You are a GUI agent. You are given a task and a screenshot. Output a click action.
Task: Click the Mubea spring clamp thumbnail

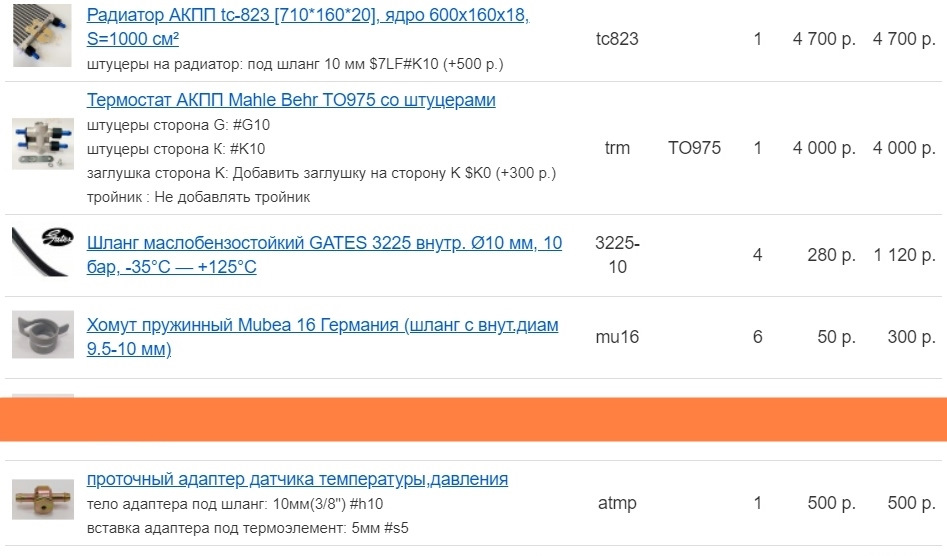pos(42,335)
